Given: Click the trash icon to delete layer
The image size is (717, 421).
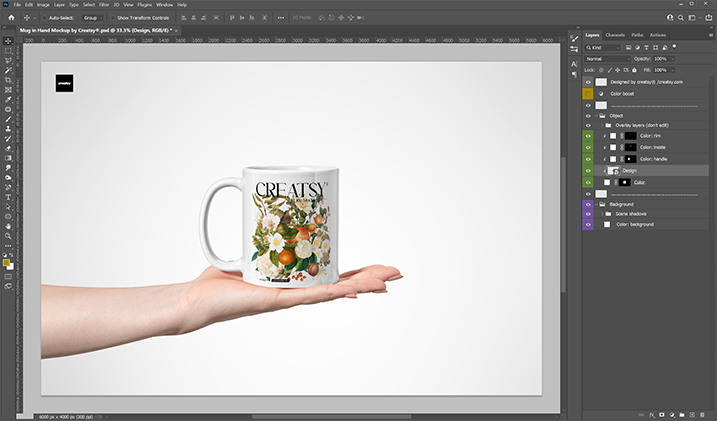Looking at the screenshot, I should point(702,415).
